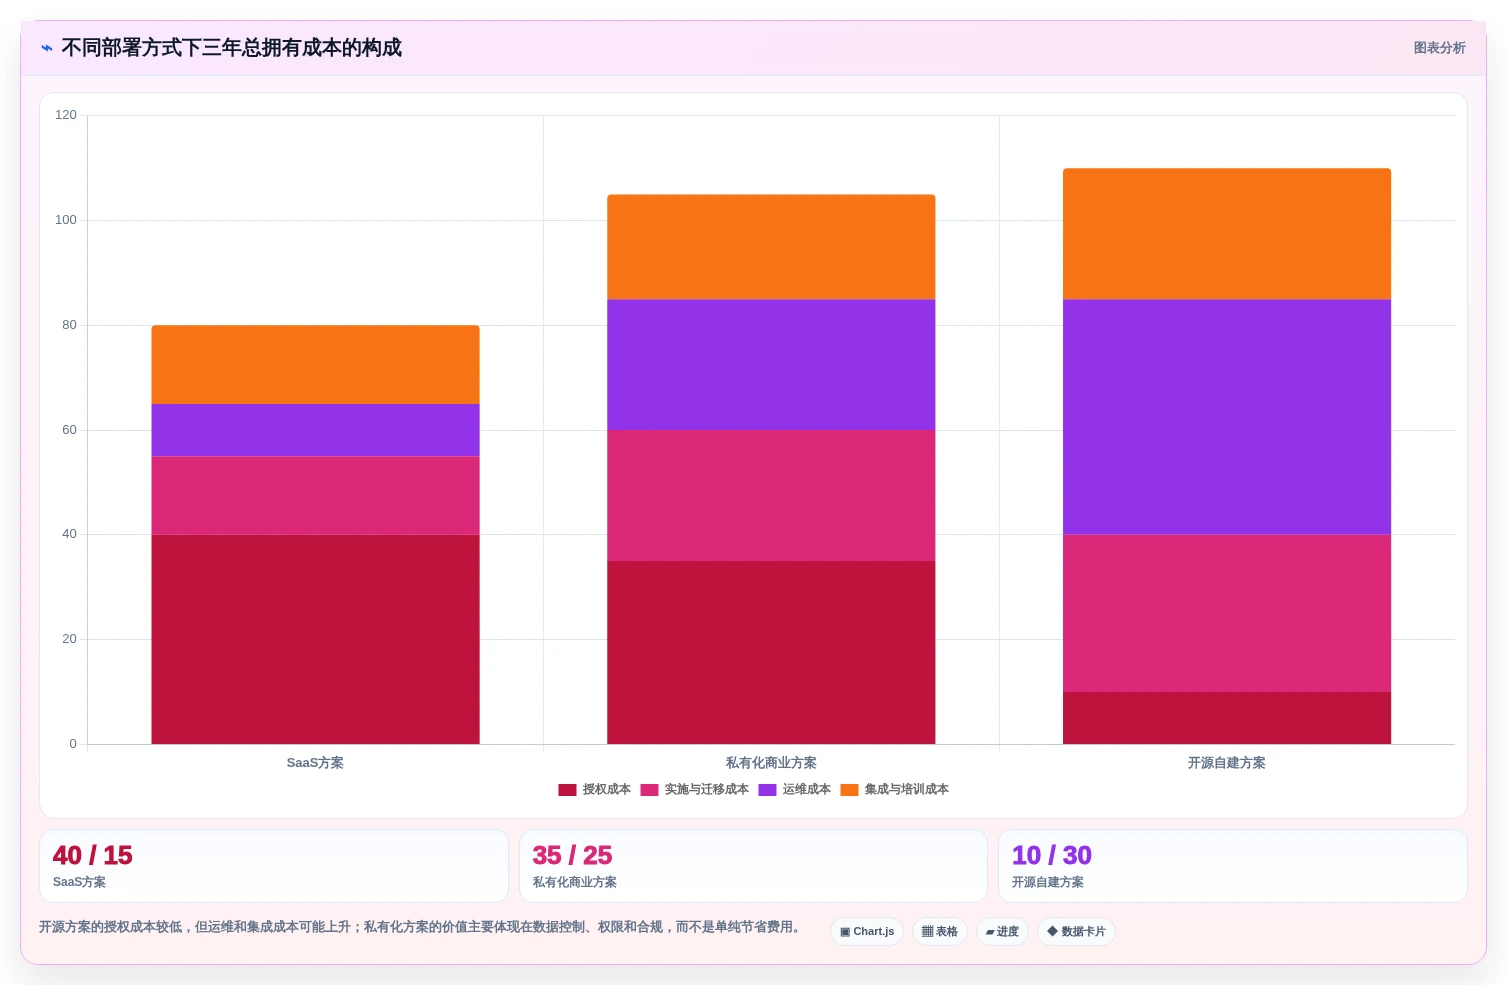Click the 私有化商业方案 purple 运维成本 segment
Image resolution: width=1507 pixels, height=985 pixels.
click(771, 365)
